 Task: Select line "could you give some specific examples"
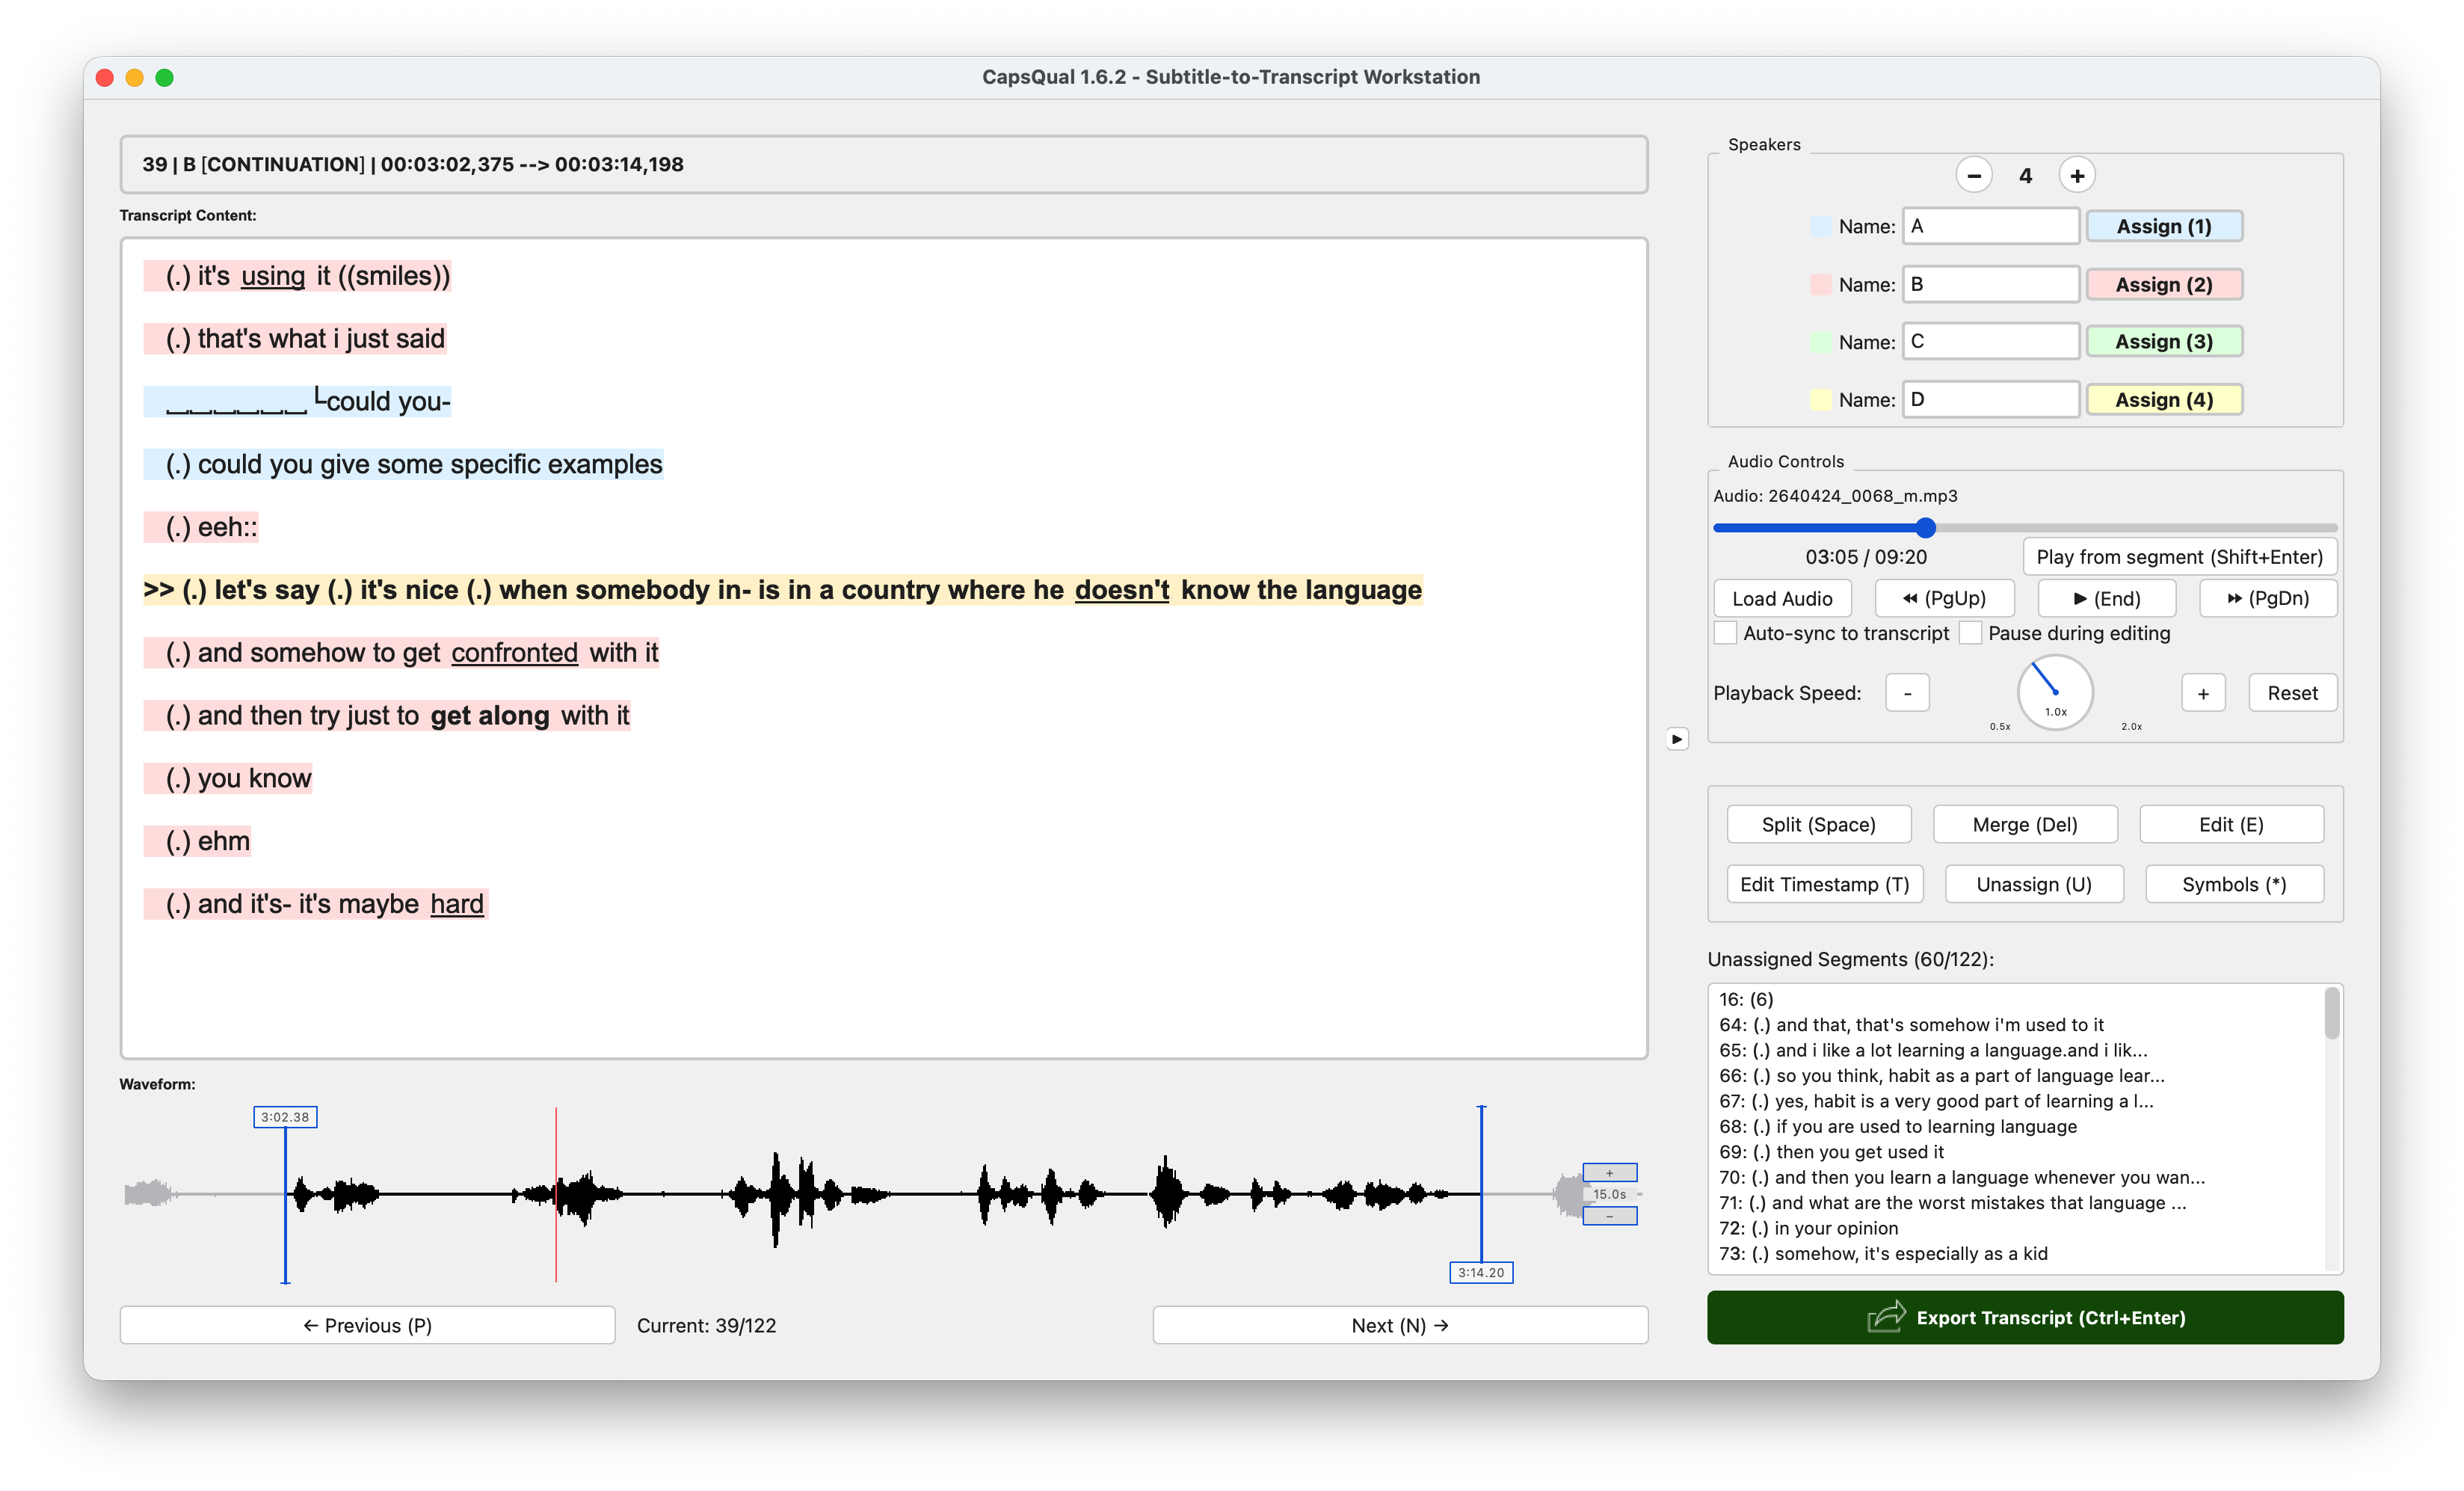tap(403, 464)
